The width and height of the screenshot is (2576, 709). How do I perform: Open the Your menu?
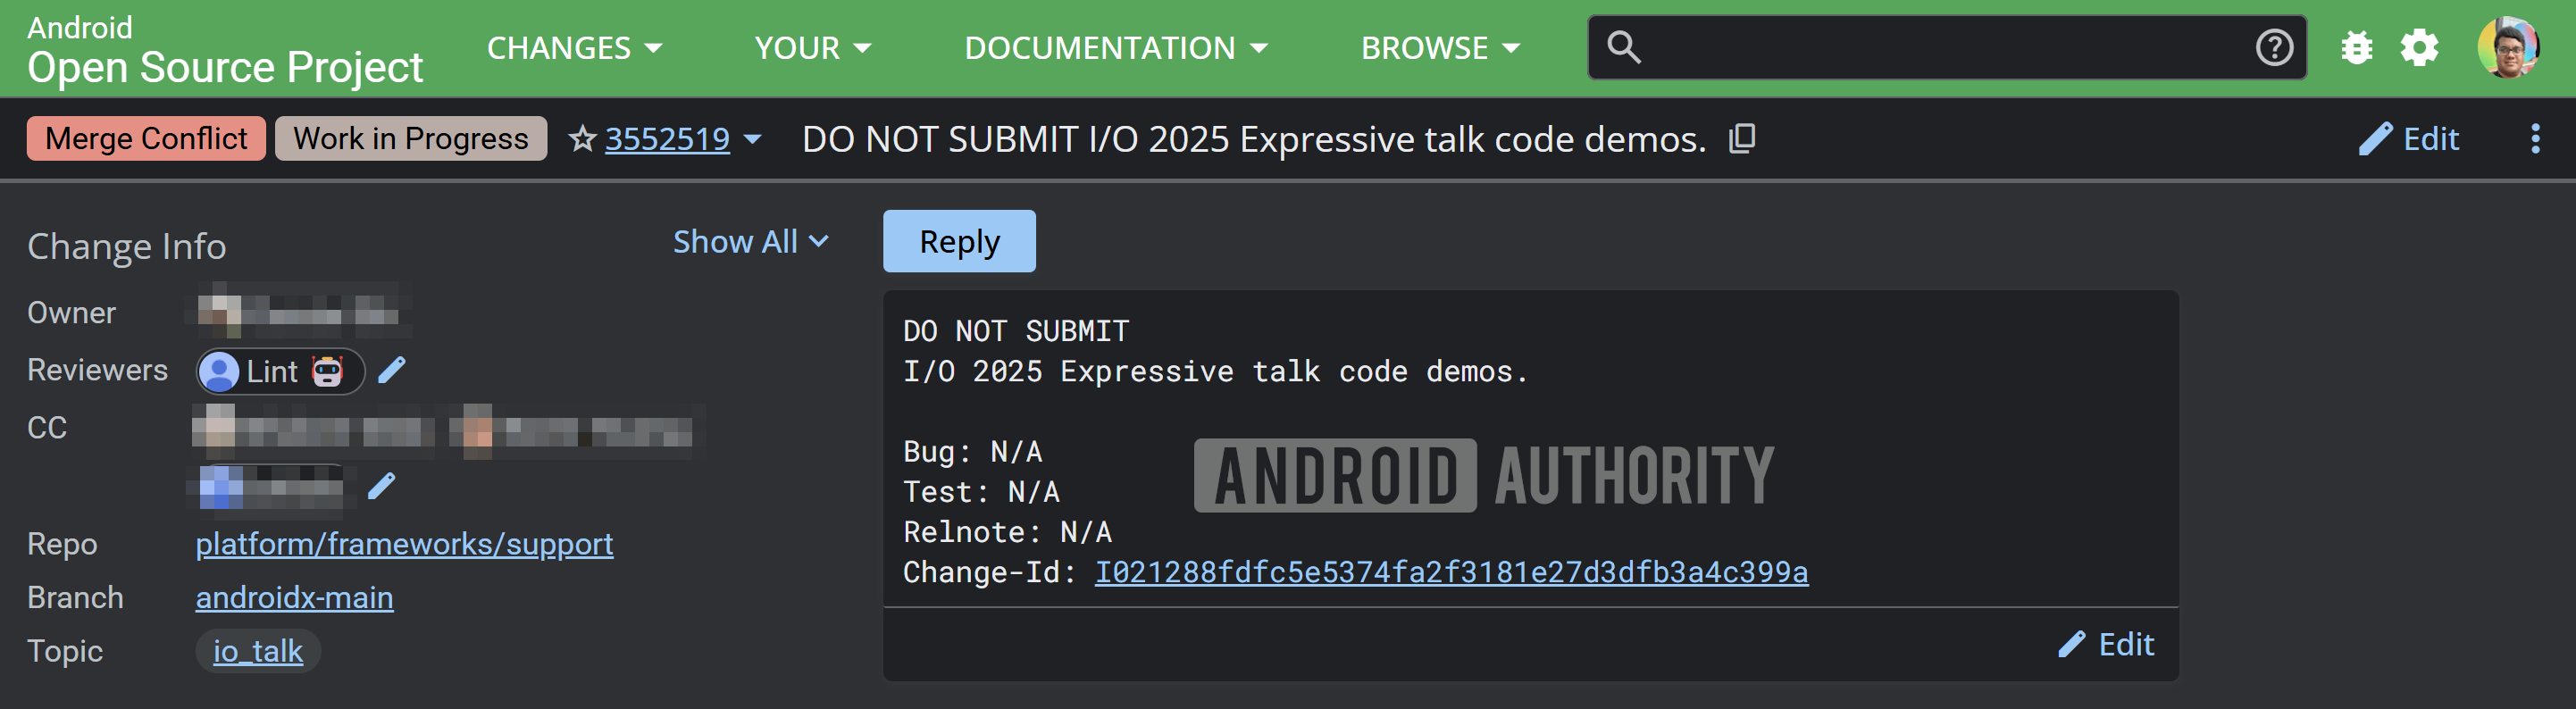pos(812,47)
